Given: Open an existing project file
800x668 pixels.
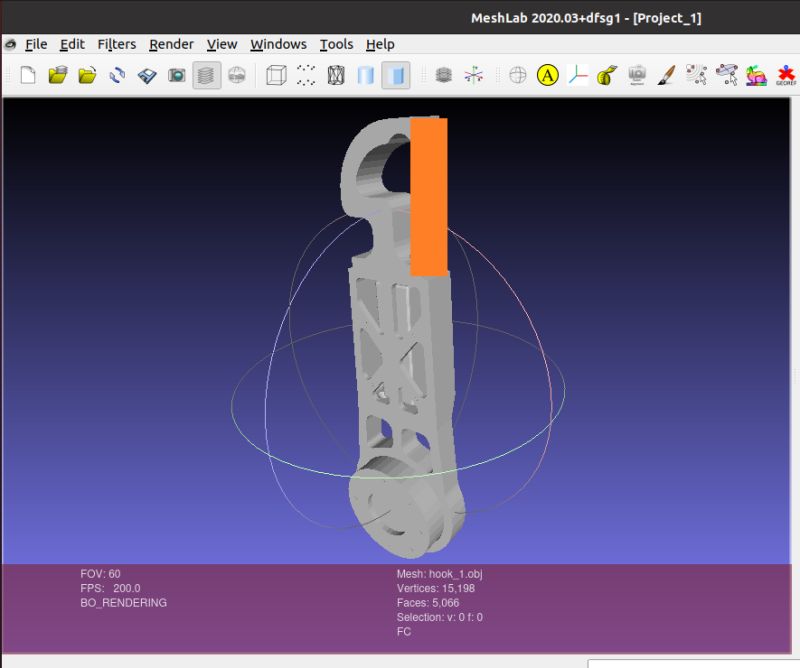Looking at the screenshot, I should (59, 75).
